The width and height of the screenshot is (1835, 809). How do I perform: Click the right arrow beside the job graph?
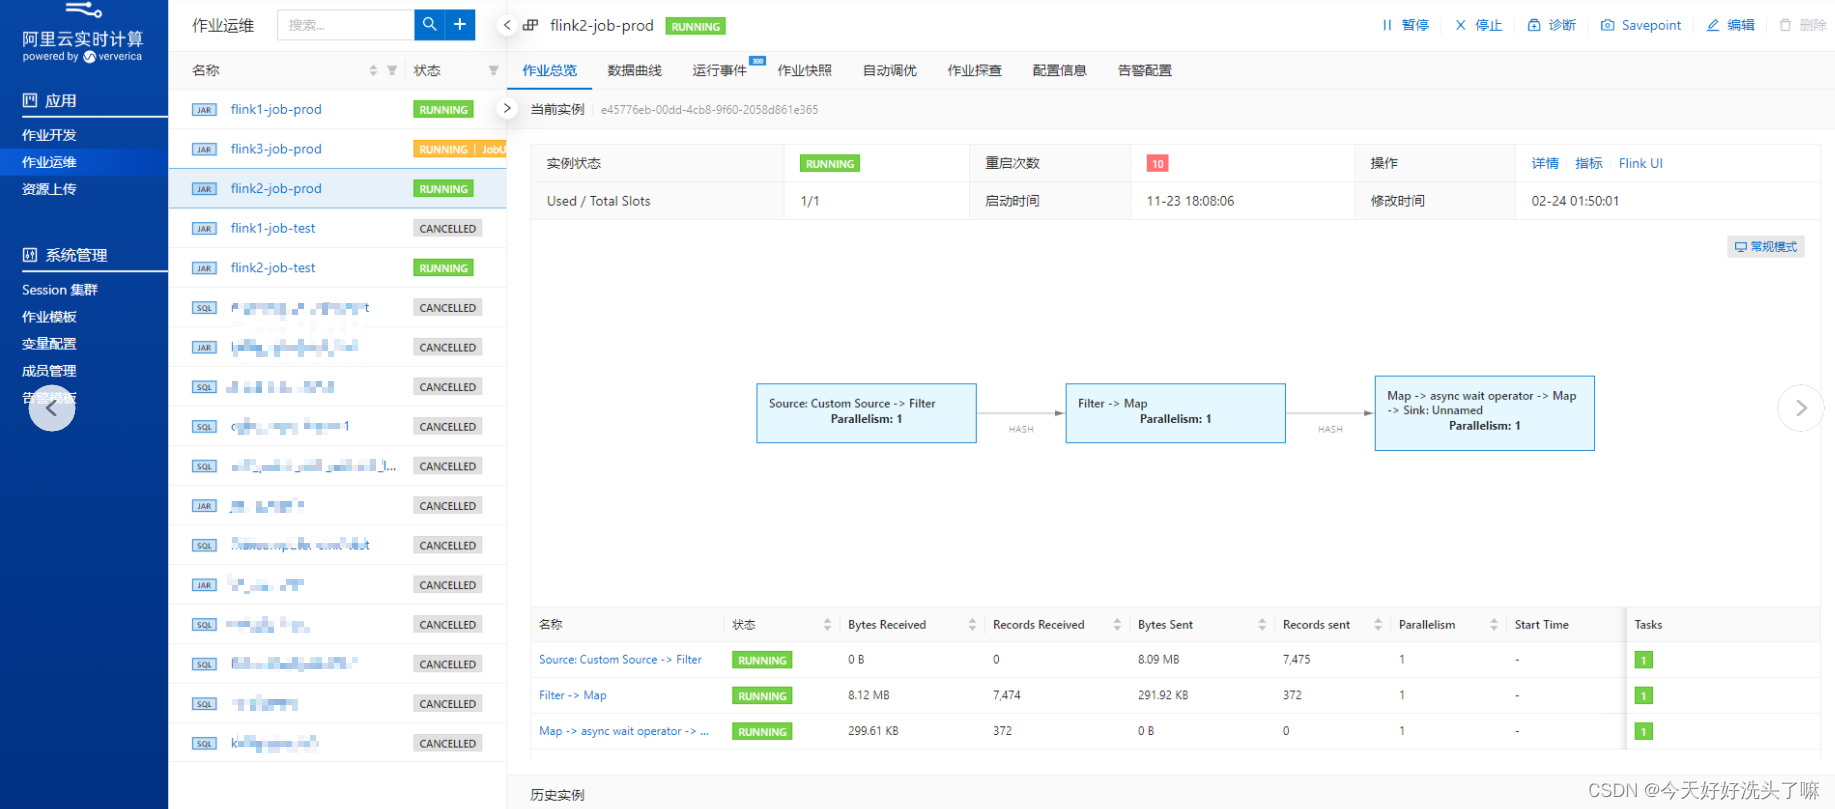(x=1800, y=408)
